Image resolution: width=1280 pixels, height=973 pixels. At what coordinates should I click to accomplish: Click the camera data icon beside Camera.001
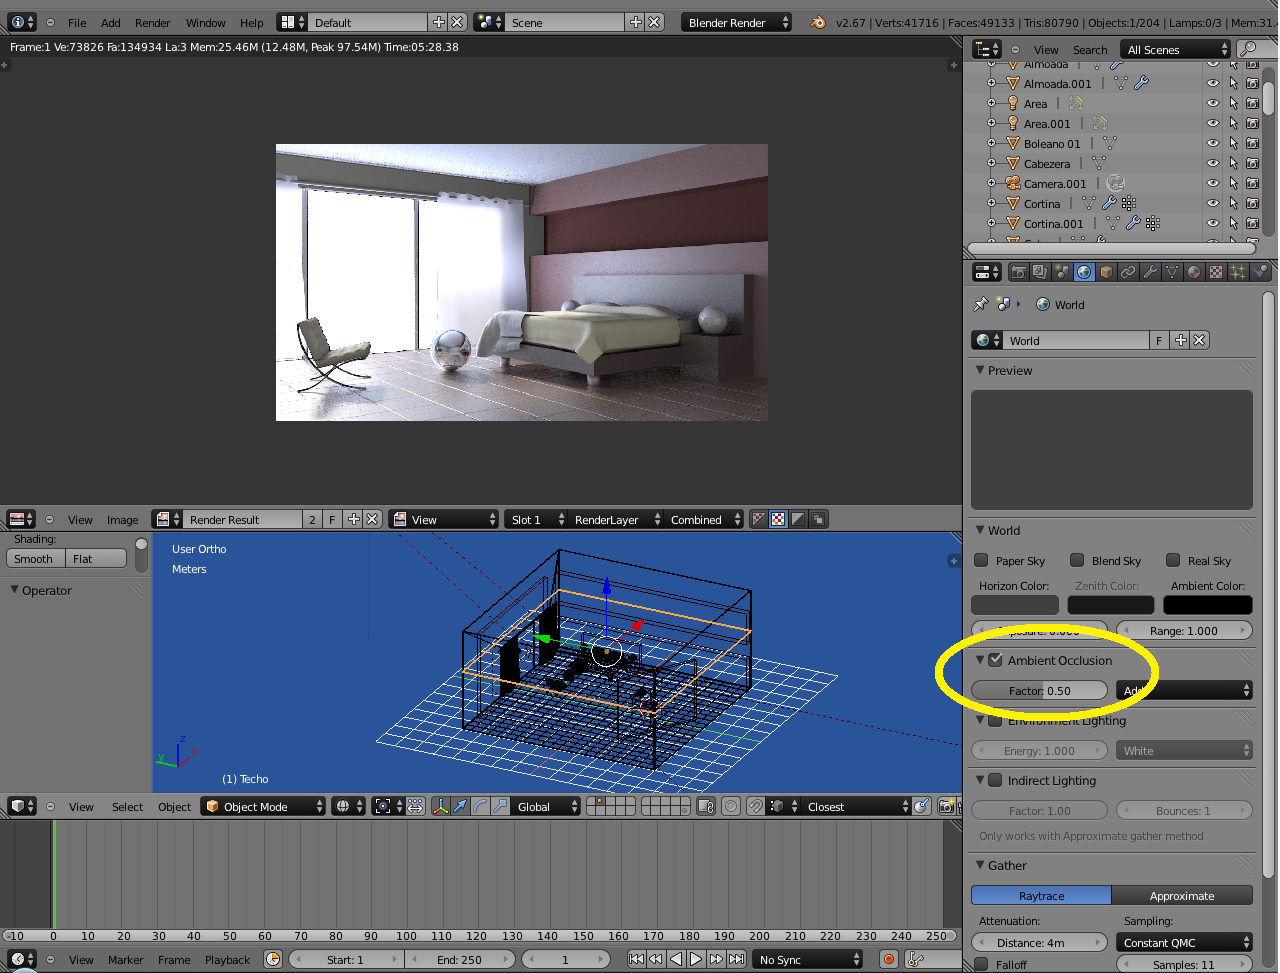click(x=1116, y=184)
